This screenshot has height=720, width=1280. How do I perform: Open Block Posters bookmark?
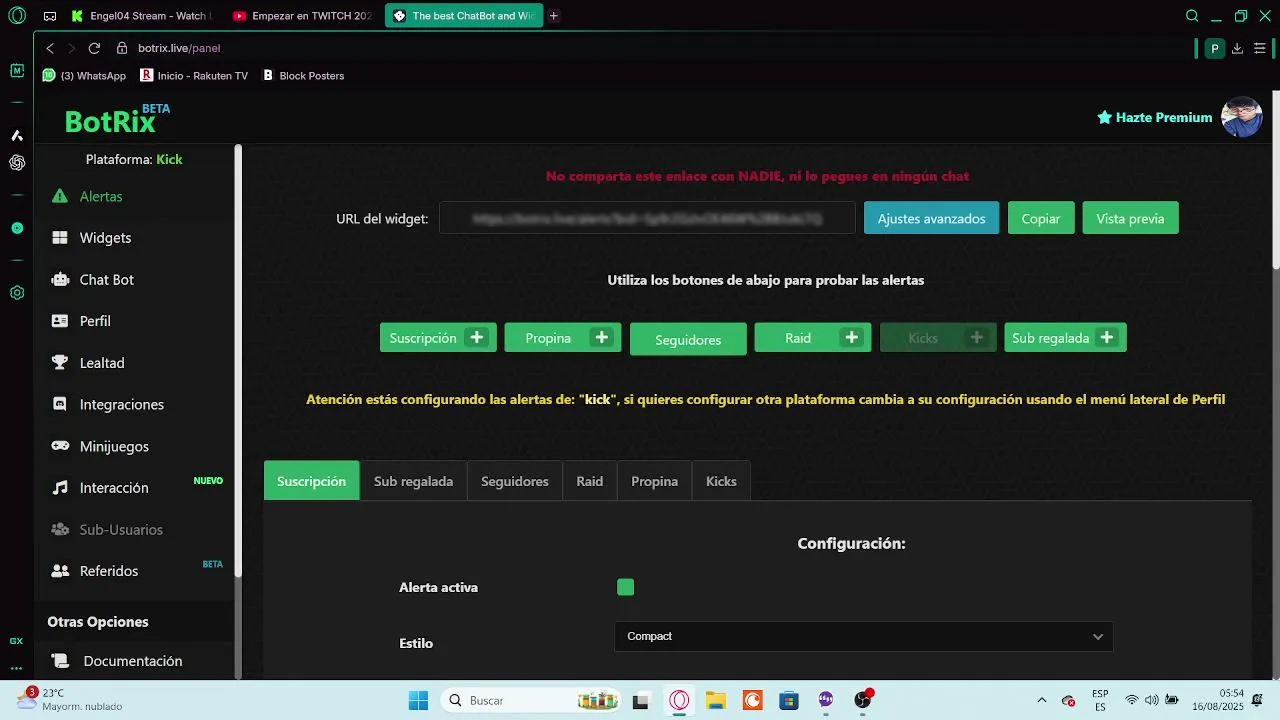[x=303, y=76]
